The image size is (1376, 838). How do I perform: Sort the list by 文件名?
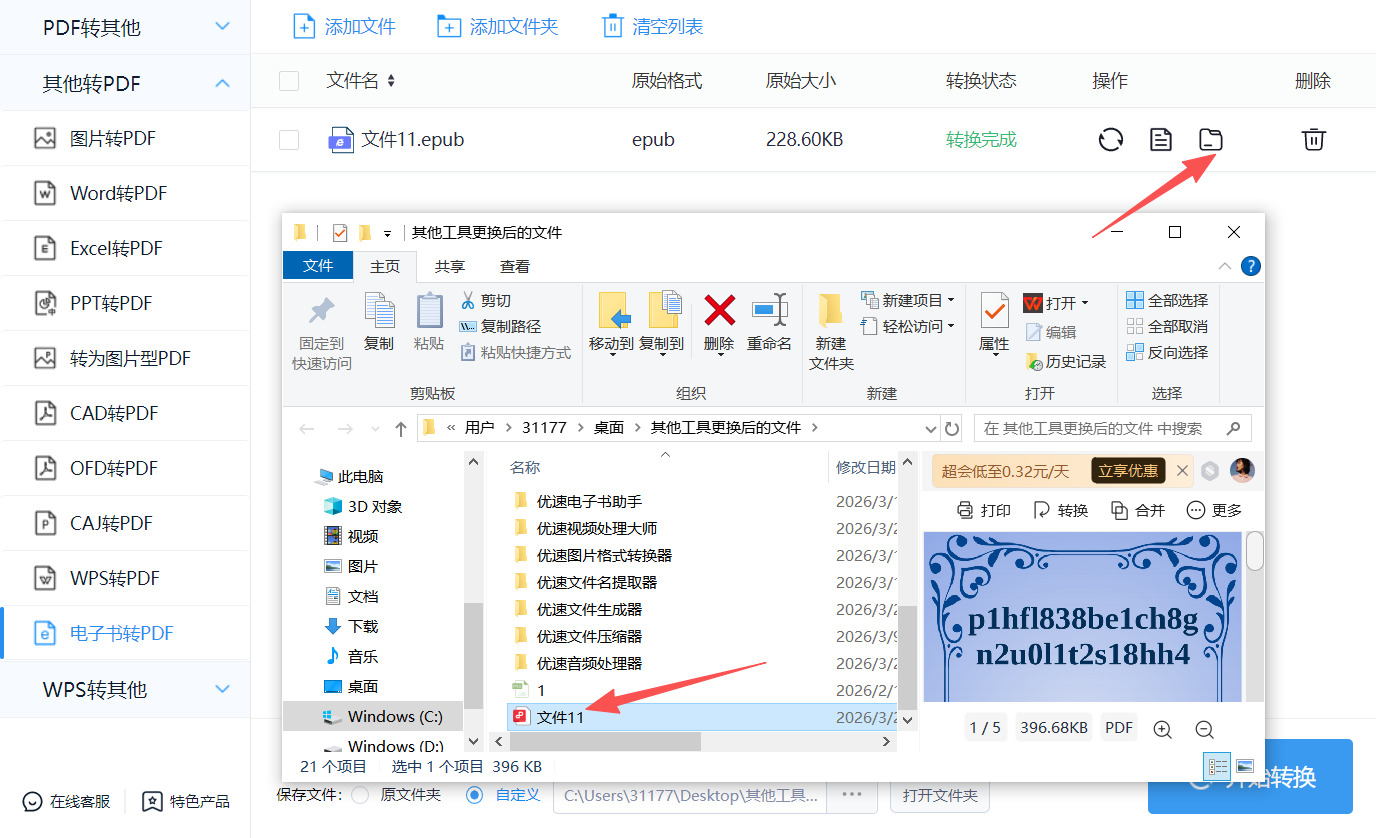(x=391, y=81)
